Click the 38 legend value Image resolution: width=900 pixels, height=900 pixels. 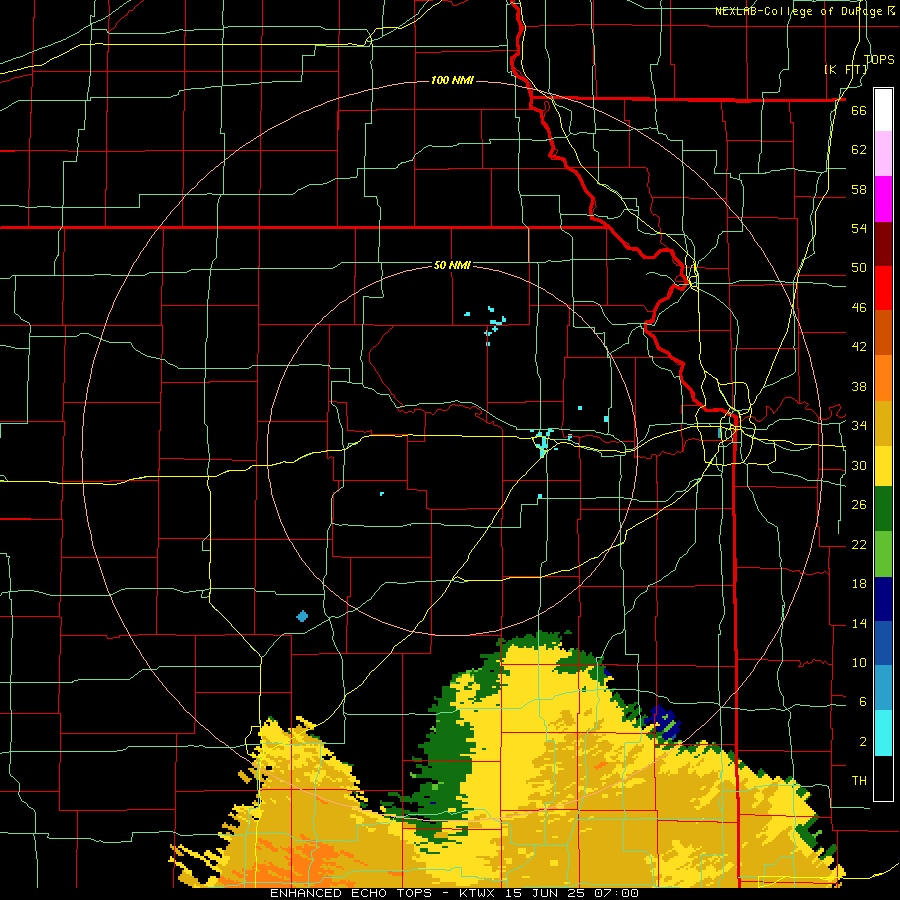click(x=859, y=386)
